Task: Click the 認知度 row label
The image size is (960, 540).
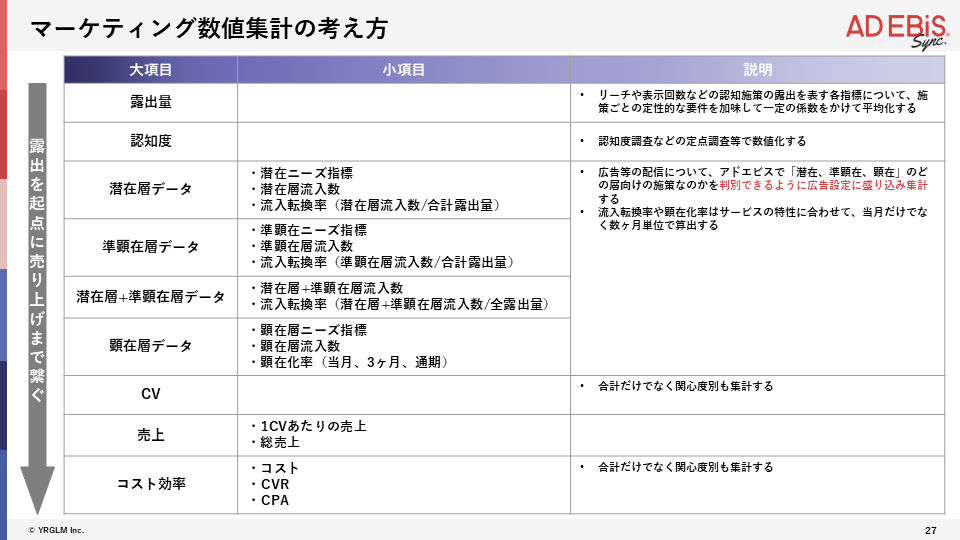Action: coord(151,141)
